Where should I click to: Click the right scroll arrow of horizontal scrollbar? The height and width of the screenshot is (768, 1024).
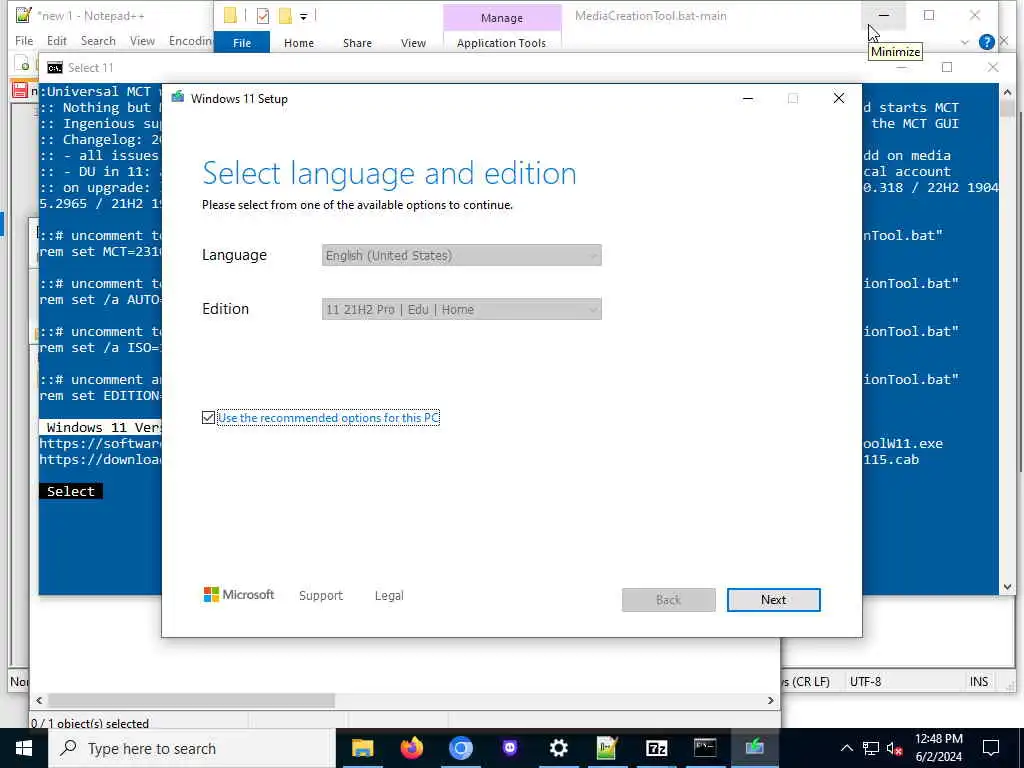click(771, 700)
